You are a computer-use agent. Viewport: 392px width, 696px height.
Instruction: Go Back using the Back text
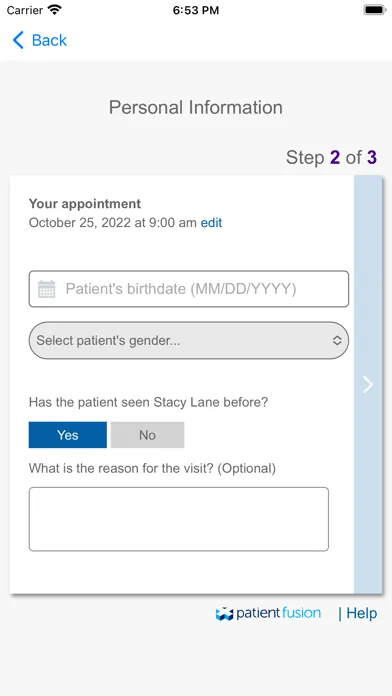pos(49,40)
